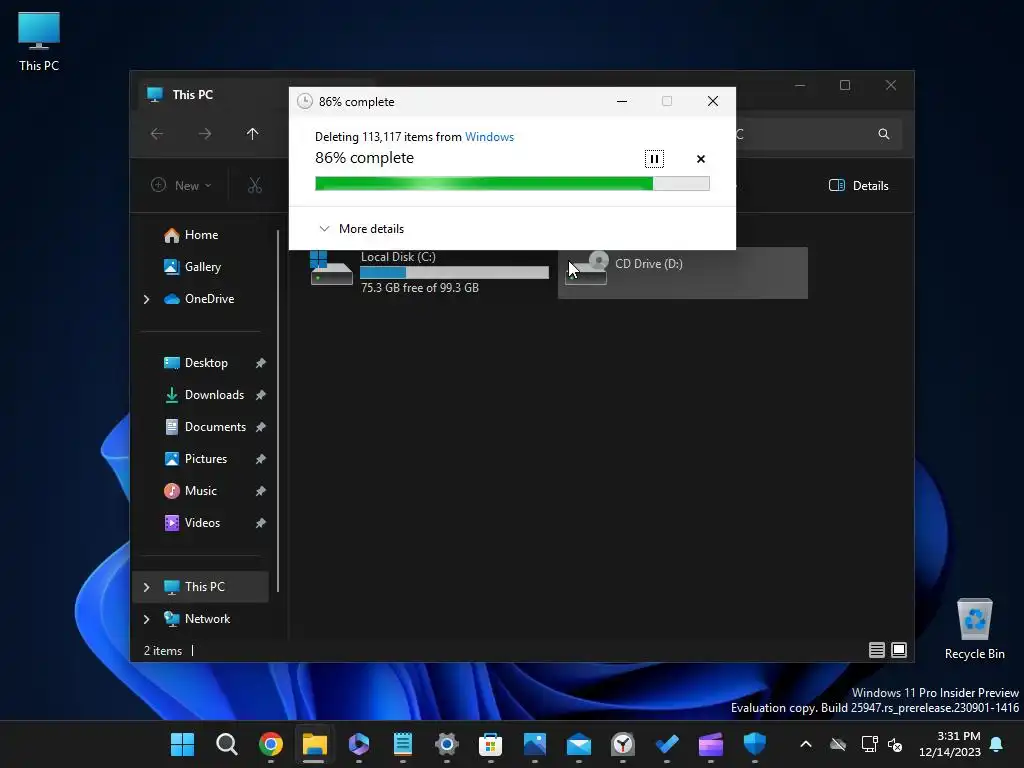
Task: Click the pin icon beside Pictures
Action: point(261,459)
